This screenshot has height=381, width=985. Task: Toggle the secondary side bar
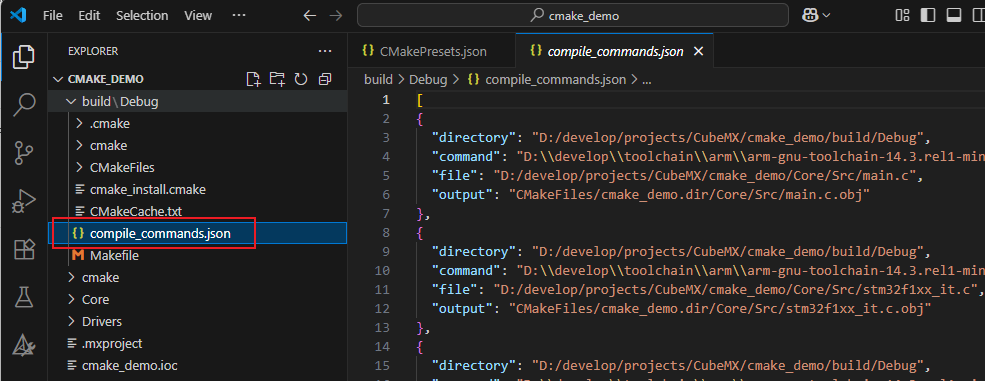[x=979, y=16]
